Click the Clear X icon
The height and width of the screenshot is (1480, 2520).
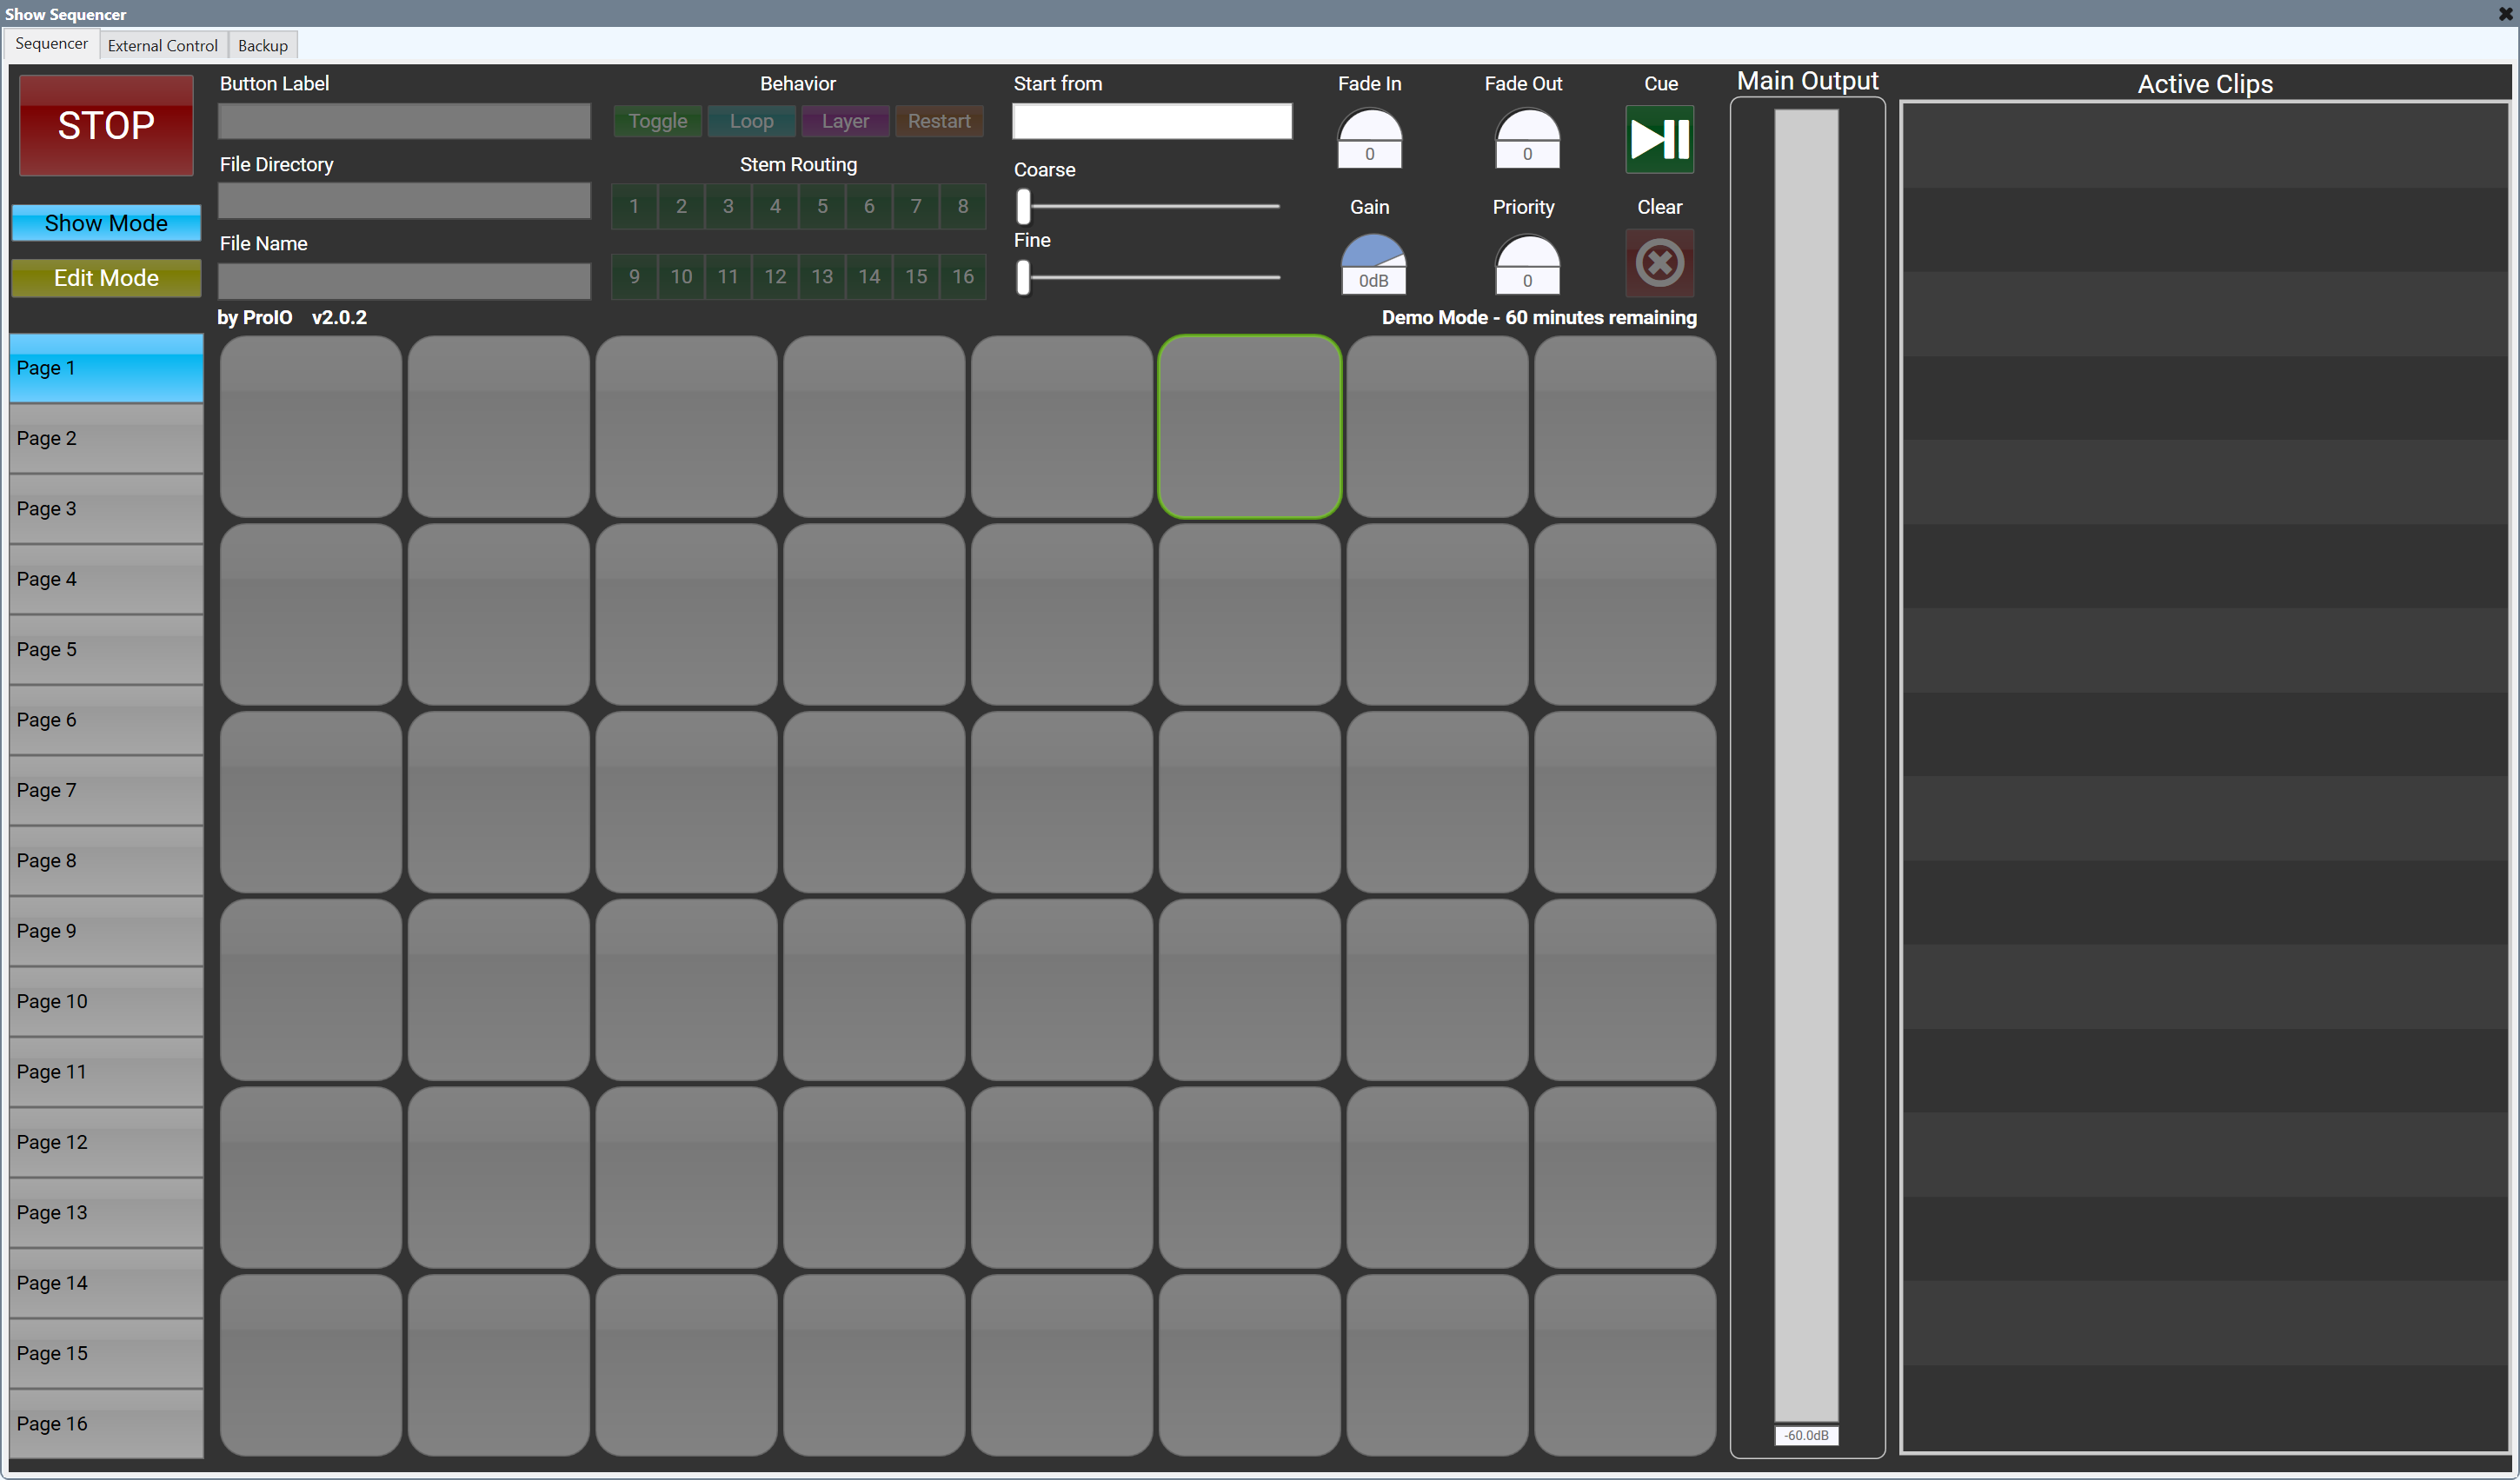[1659, 263]
